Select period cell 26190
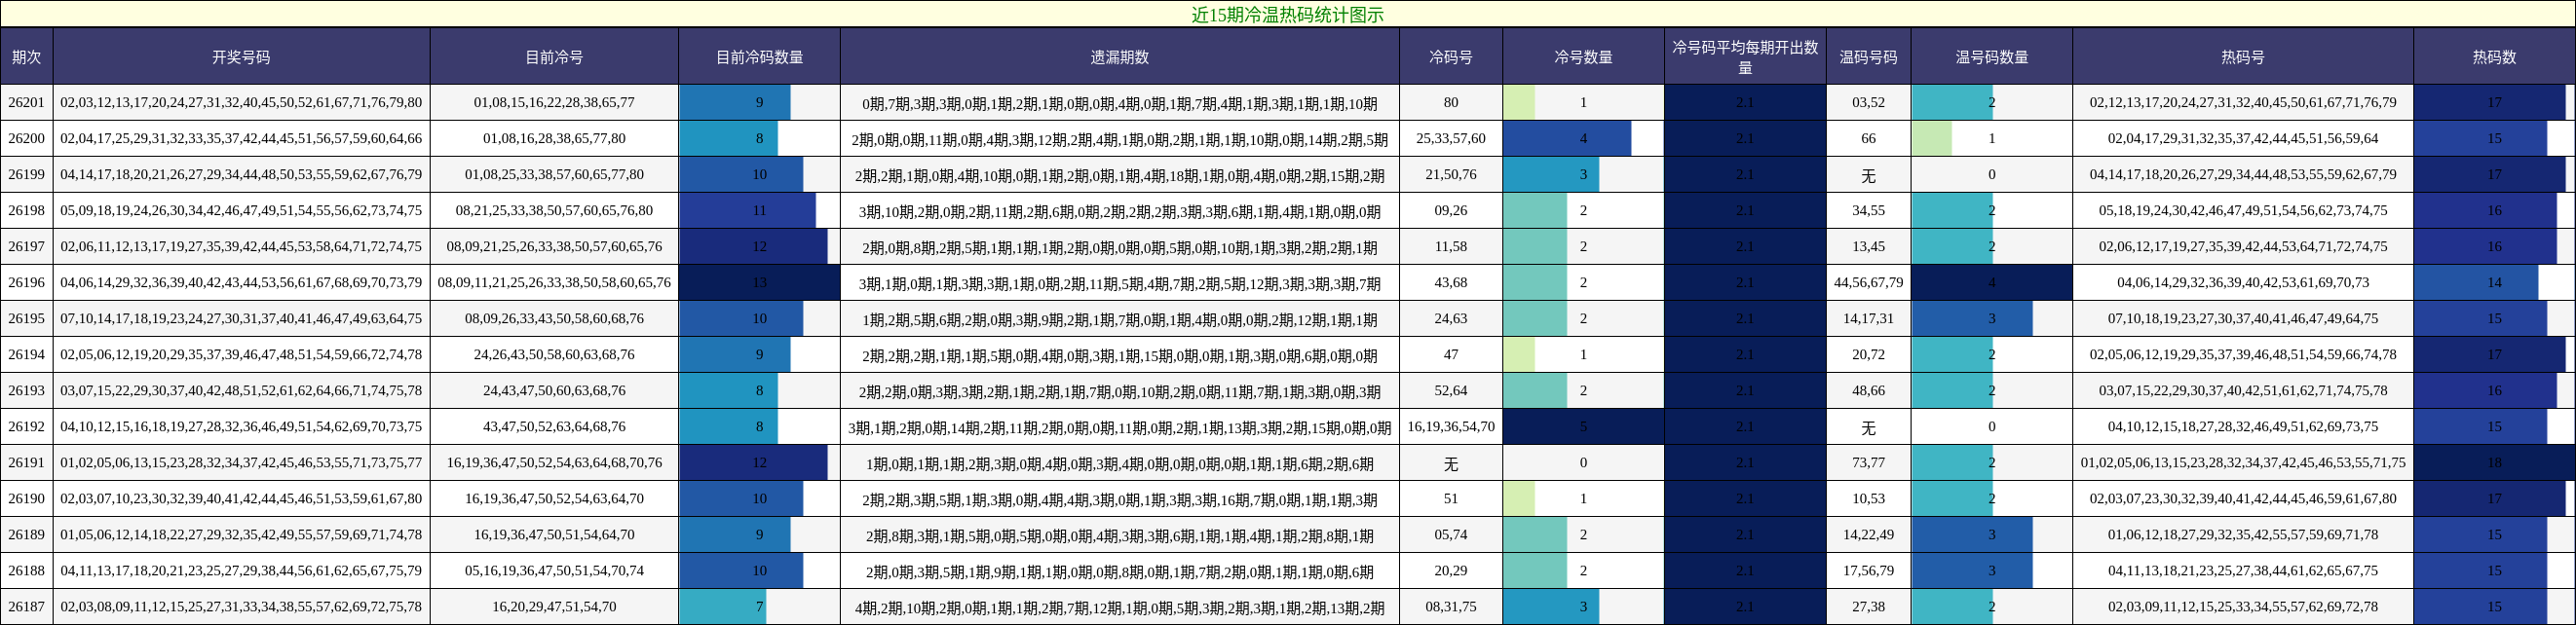2576x625 pixels. 27,498
